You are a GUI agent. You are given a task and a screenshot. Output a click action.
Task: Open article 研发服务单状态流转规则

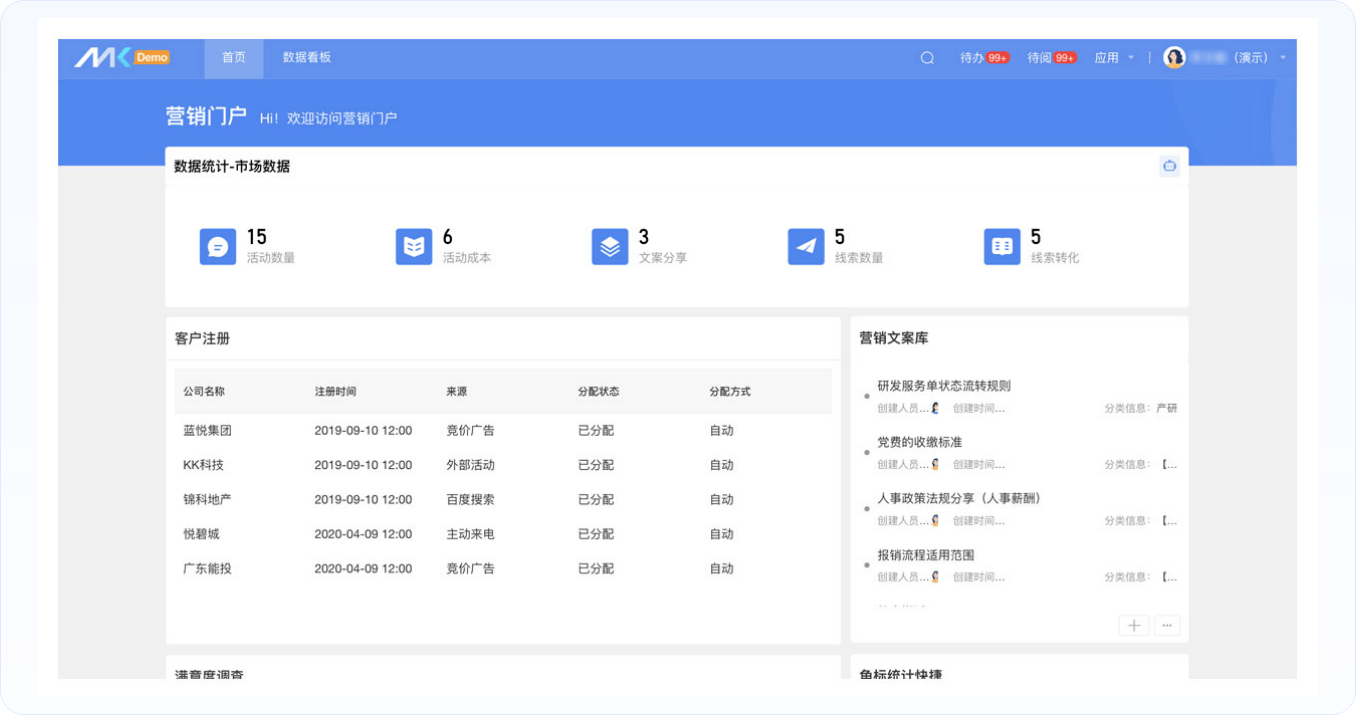click(x=943, y=386)
